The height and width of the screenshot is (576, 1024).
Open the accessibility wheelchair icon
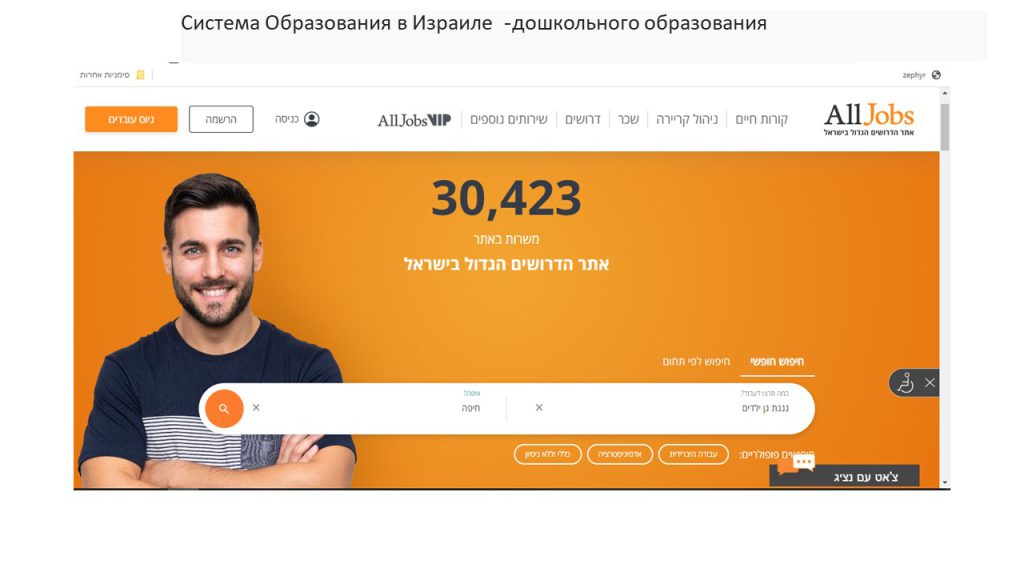point(905,383)
